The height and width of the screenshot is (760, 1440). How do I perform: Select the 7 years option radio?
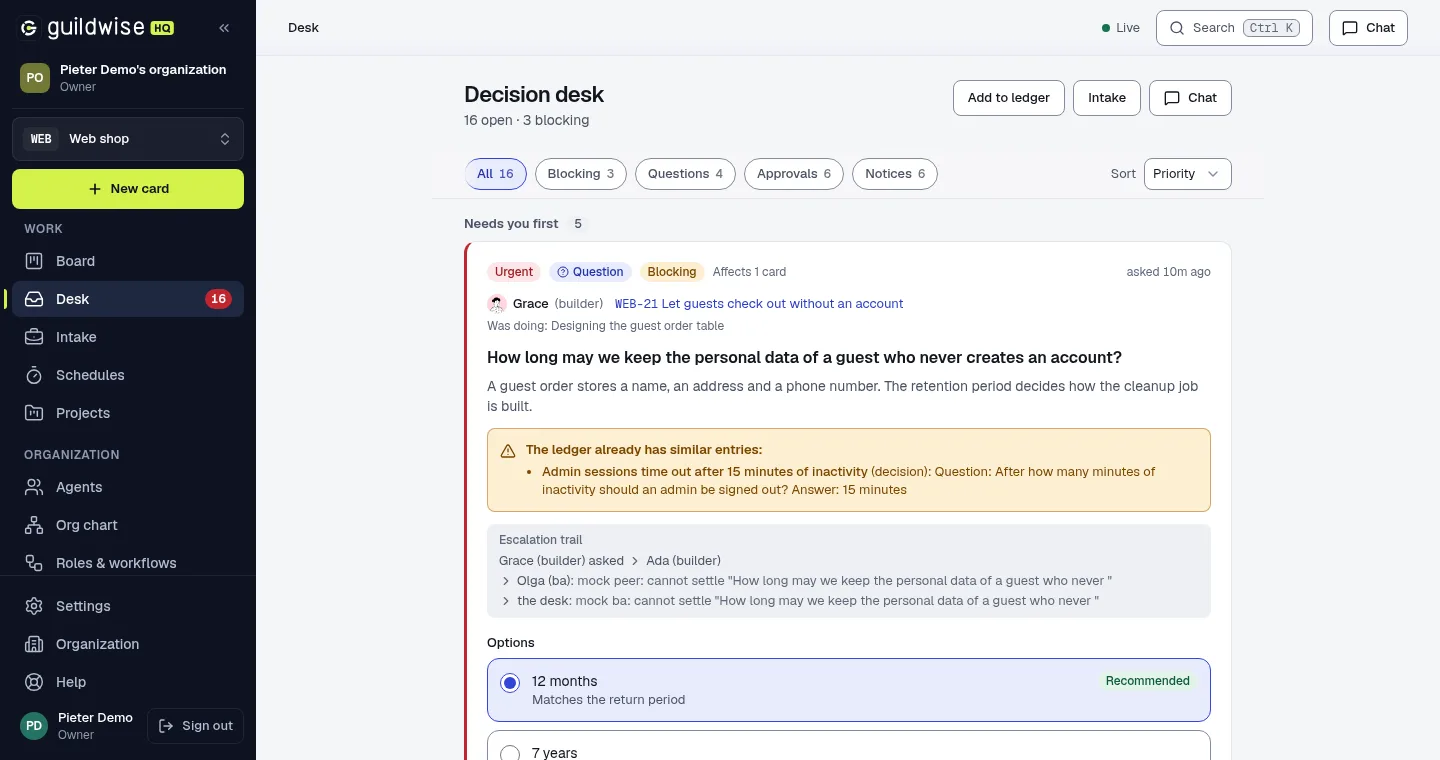[510, 753]
